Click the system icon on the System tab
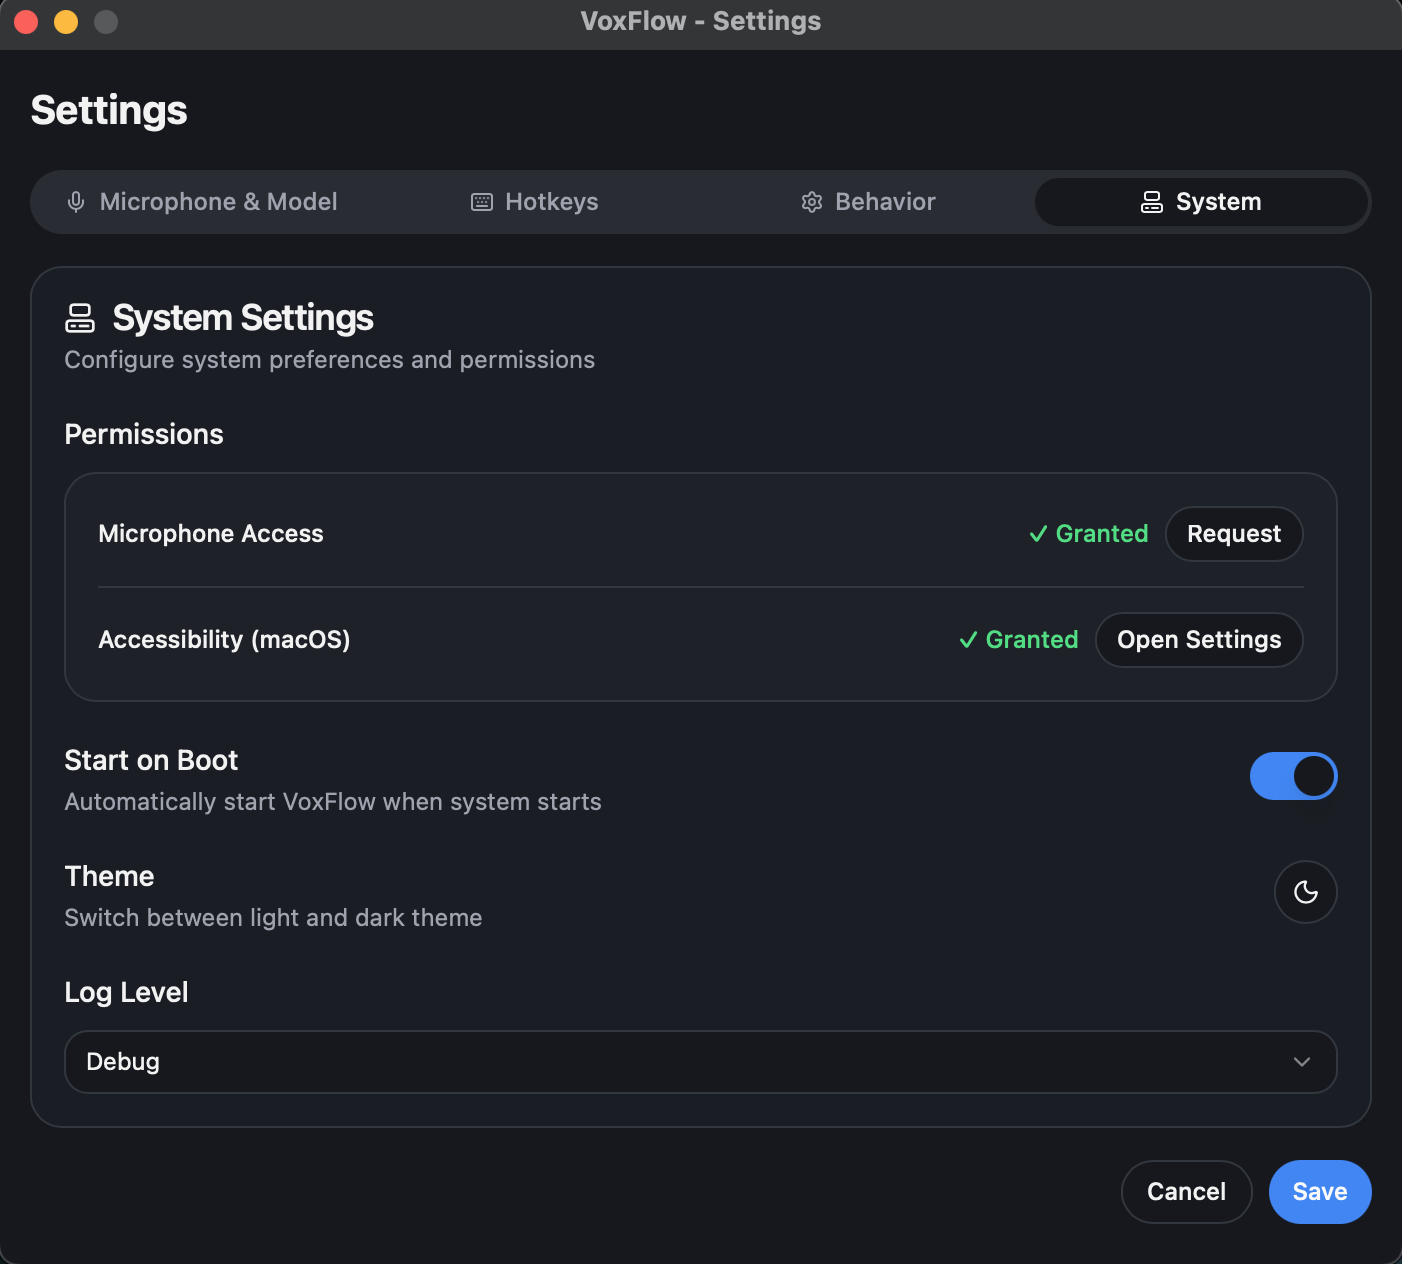The image size is (1402, 1264). 1152,201
